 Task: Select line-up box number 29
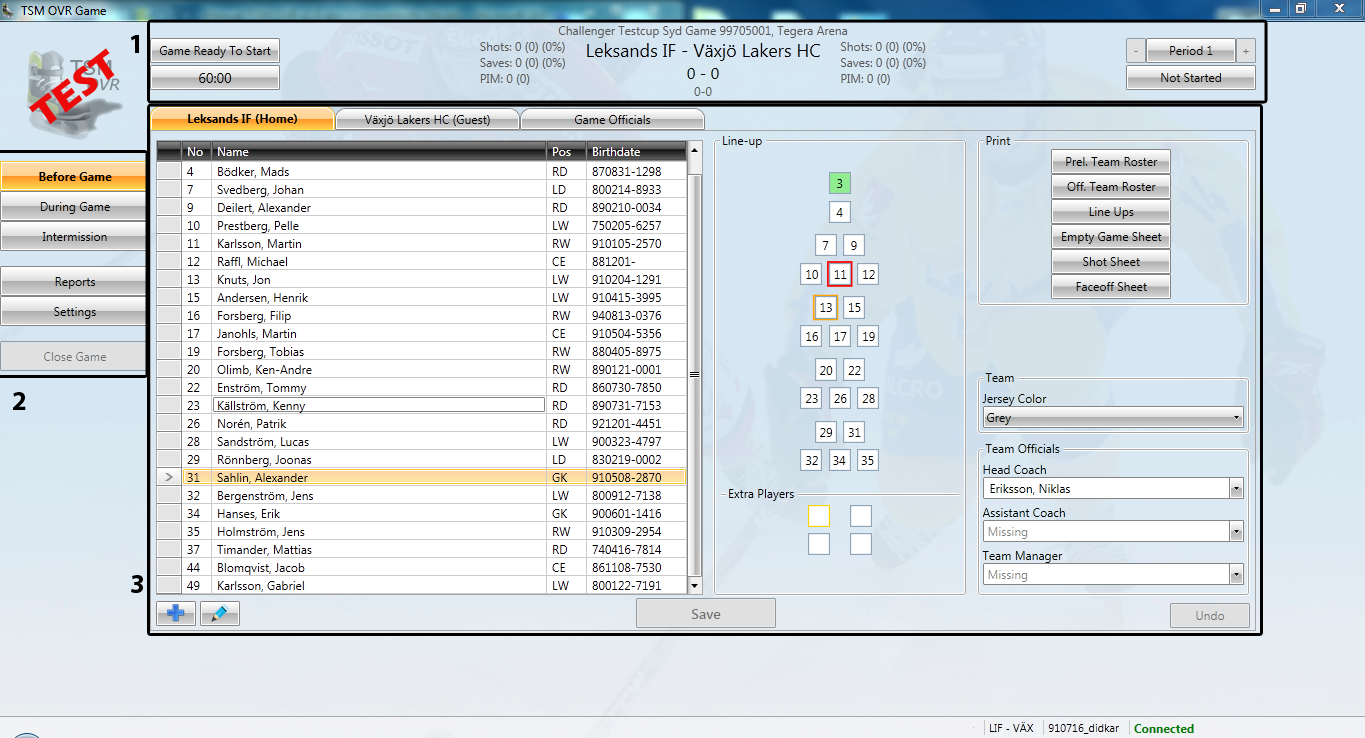[x=825, y=432]
